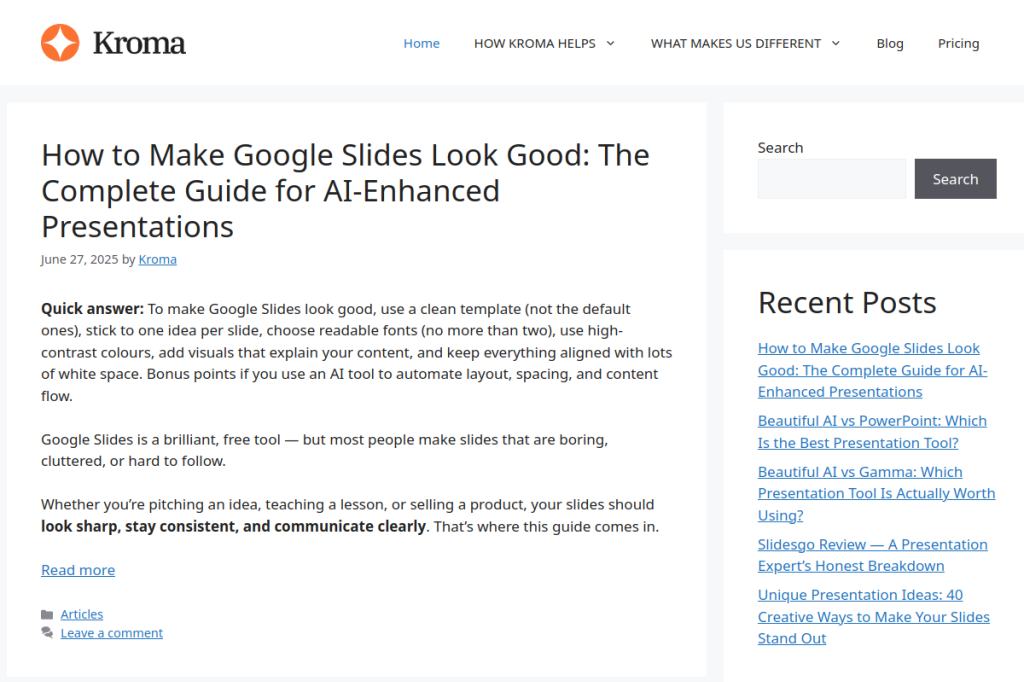The width and height of the screenshot is (1024, 682).
Task: Open Slidesgo Review recent post
Action: [x=872, y=555]
